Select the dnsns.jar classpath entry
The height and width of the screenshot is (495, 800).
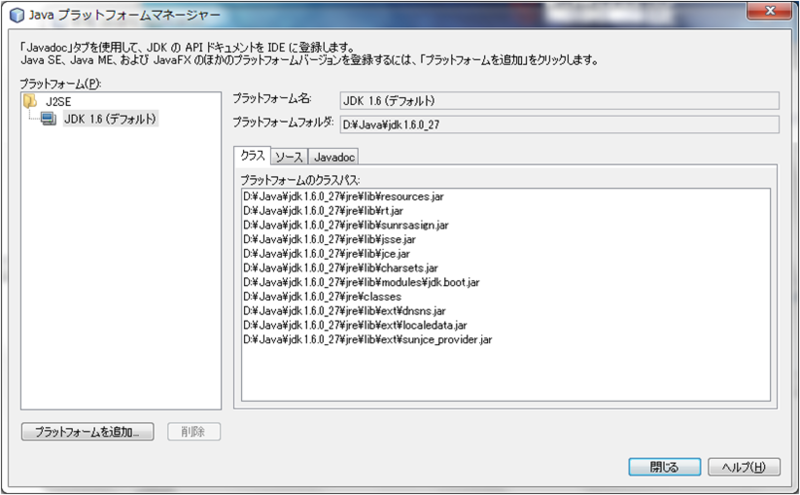click(344, 311)
